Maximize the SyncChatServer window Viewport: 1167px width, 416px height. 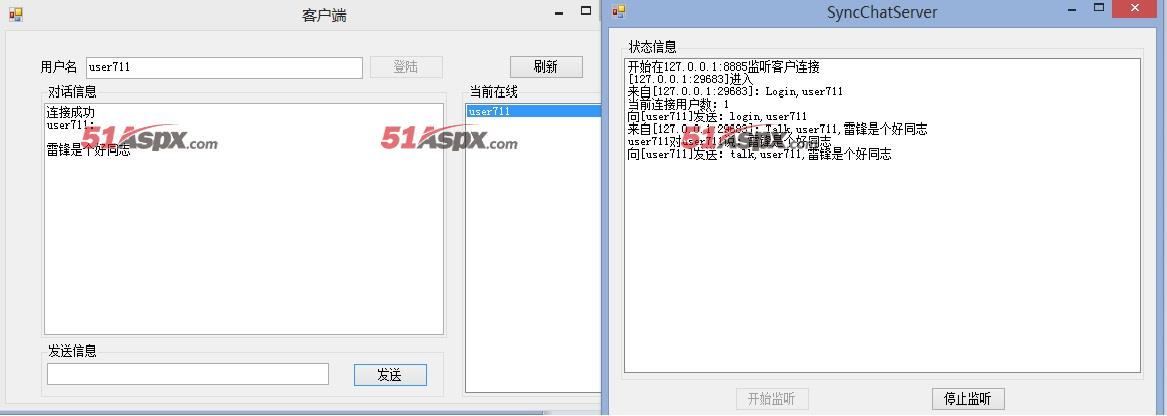point(1099,8)
